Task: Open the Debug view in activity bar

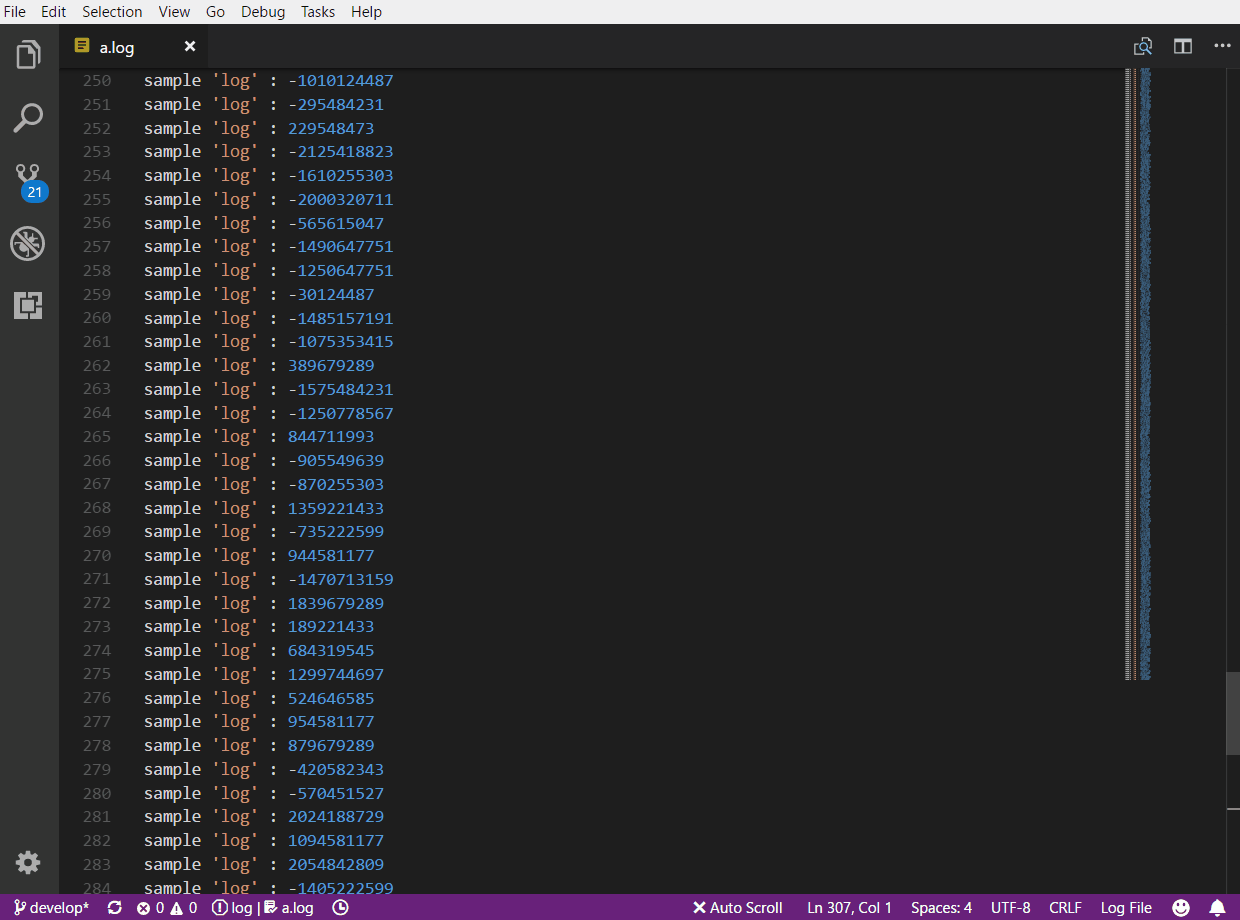Action: tap(28, 243)
